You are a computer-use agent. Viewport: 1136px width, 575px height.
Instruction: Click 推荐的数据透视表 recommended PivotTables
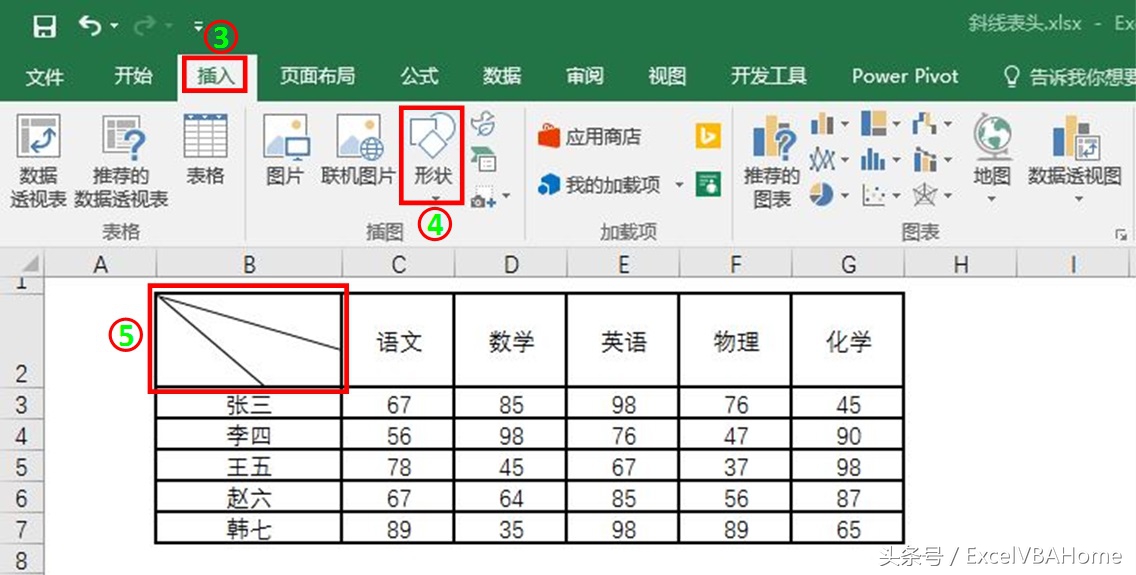pyautogui.click(x=121, y=161)
